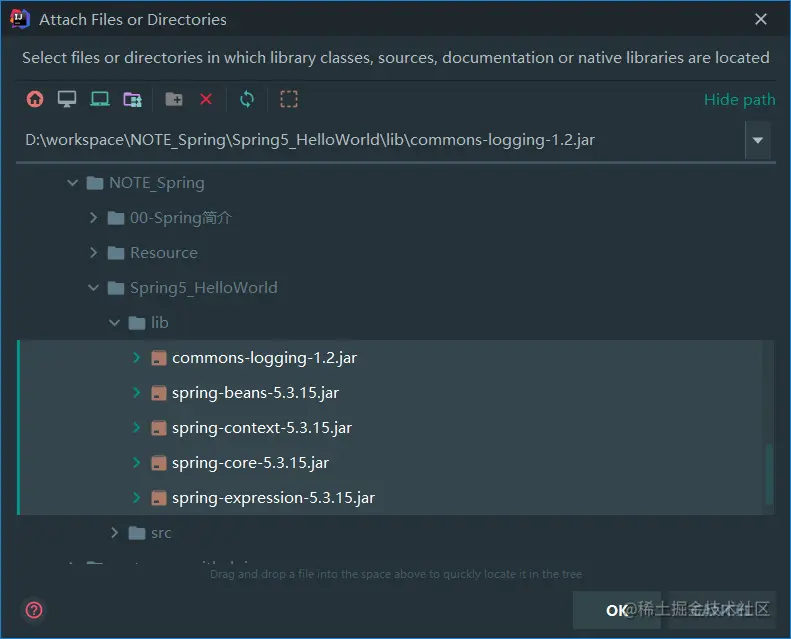This screenshot has height=639, width=791.
Task: Select spring-context-5.3.15.jar file
Action: pos(396,428)
